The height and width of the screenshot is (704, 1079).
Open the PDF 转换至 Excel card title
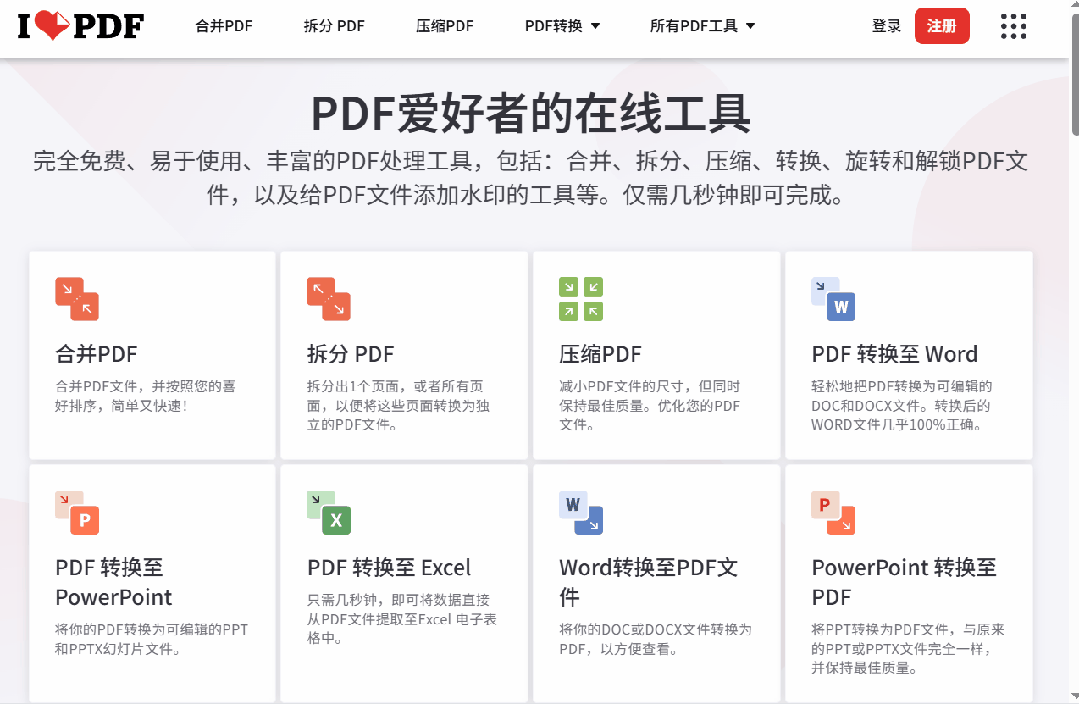(x=389, y=568)
